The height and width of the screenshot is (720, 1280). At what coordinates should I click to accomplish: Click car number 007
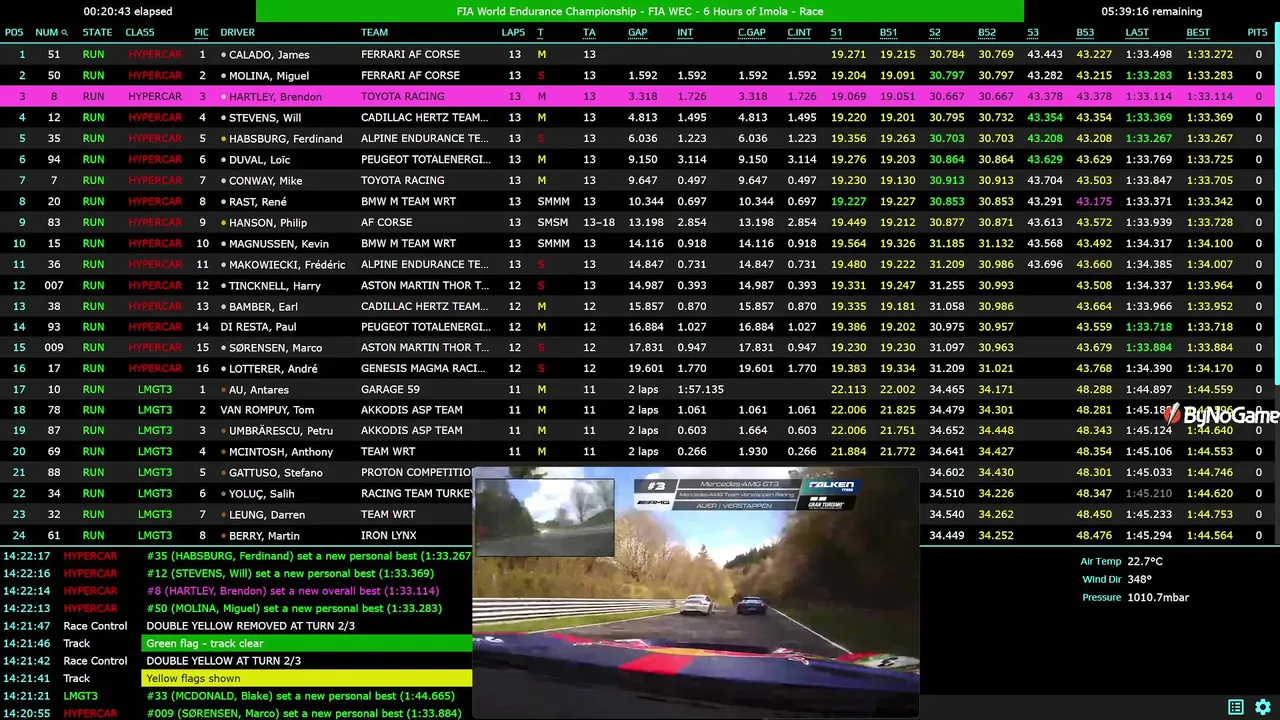tap(54, 286)
